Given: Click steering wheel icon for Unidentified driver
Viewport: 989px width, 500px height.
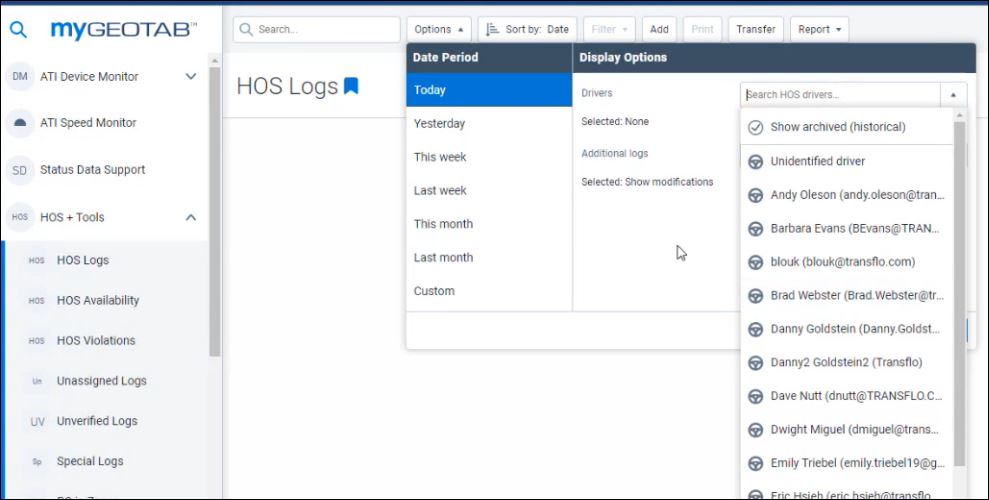Looking at the screenshot, I should 756,161.
